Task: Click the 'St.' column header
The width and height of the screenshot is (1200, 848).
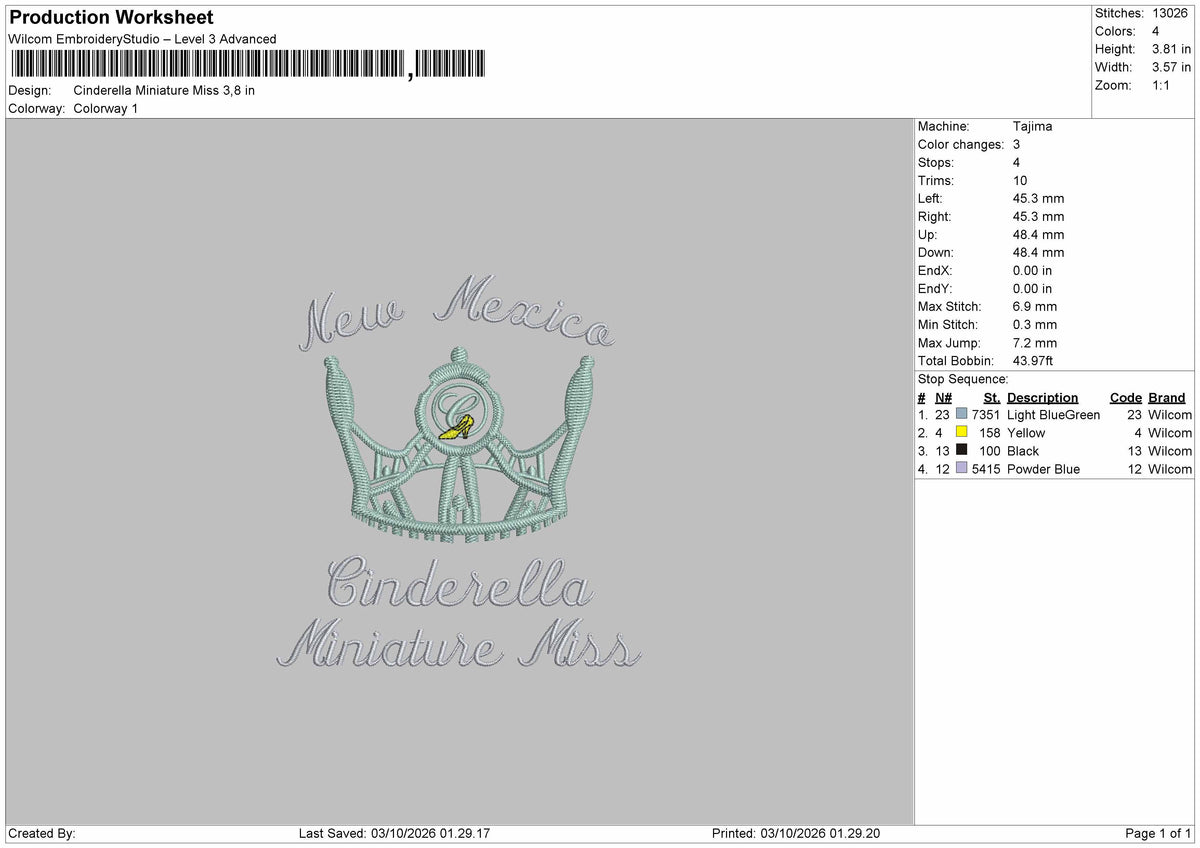Action: coord(992,397)
